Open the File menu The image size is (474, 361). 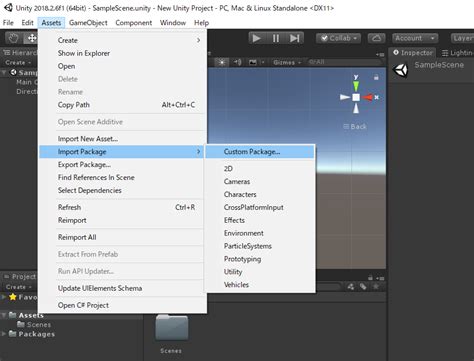tap(8, 23)
